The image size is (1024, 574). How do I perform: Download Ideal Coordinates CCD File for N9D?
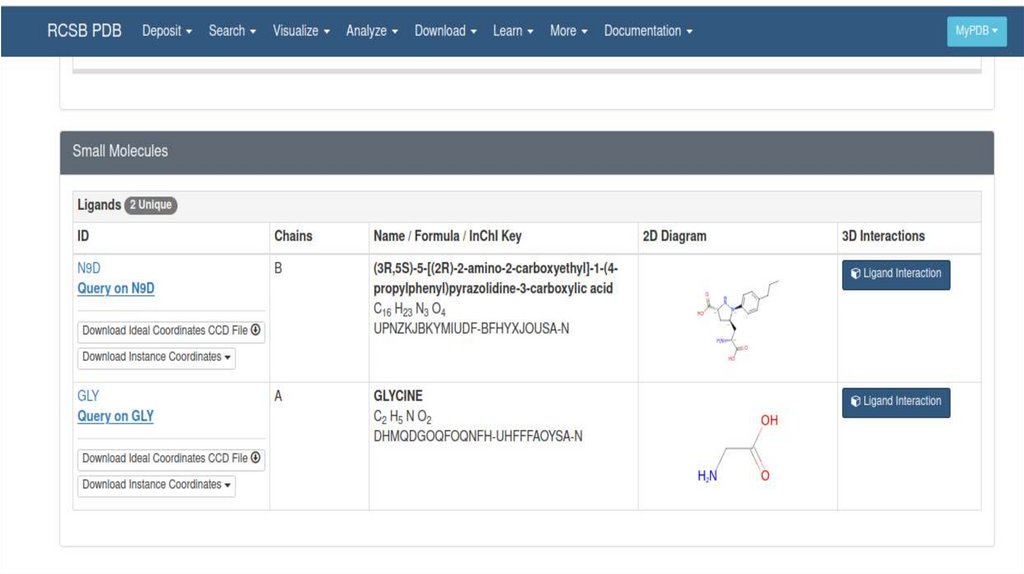[171, 331]
